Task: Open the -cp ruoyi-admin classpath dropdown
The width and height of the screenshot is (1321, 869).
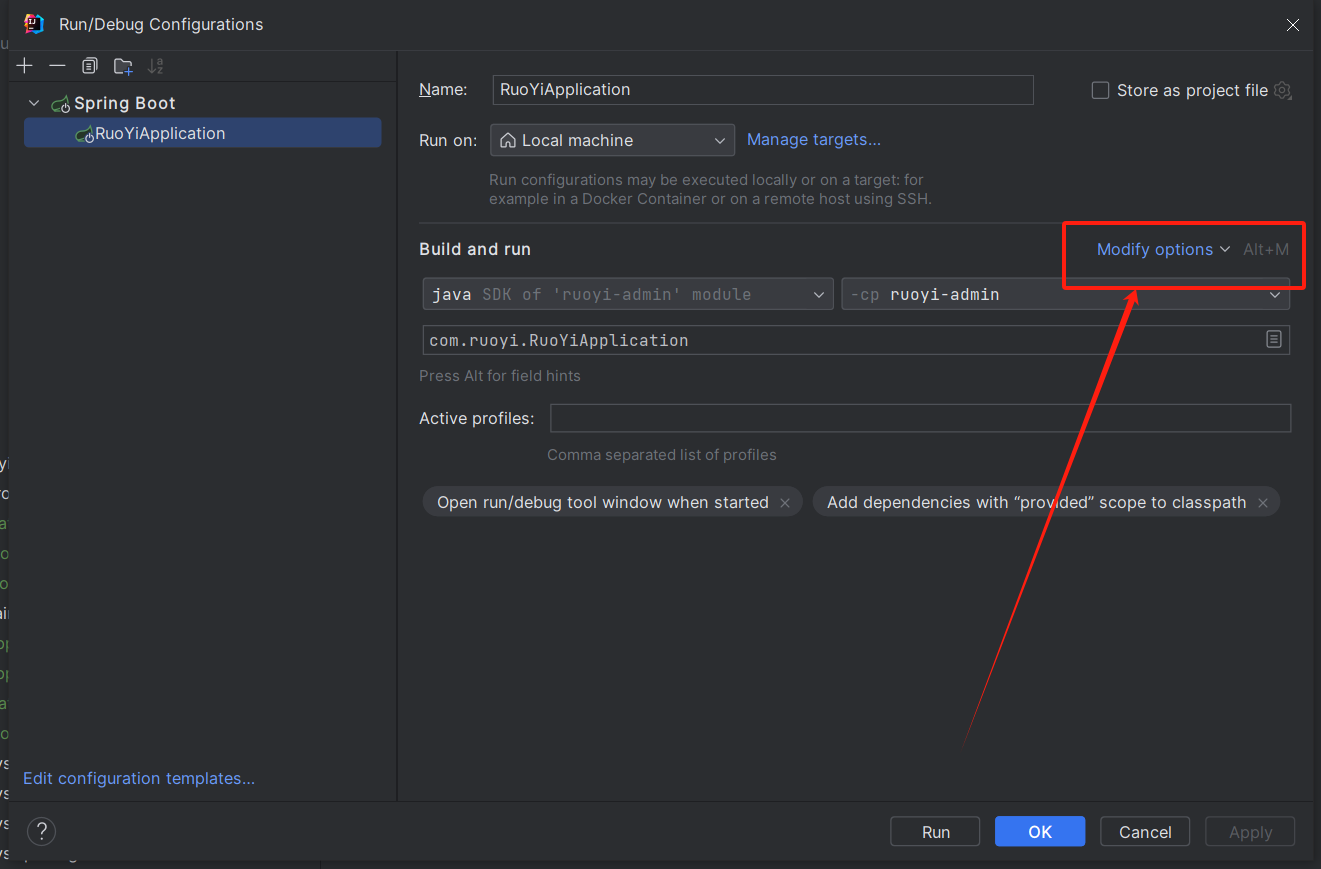Action: 1065,294
